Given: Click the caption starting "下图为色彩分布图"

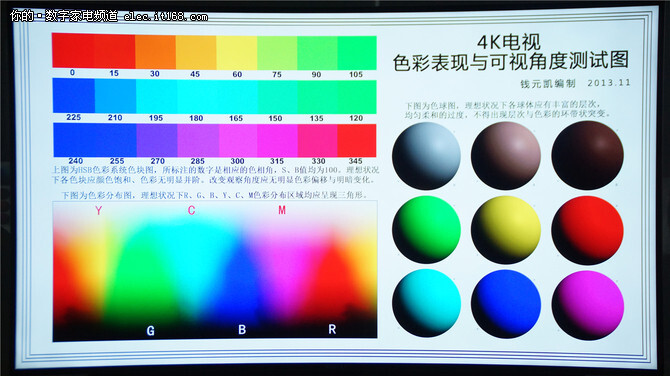Looking at the screenshot, I should (214, 195).
